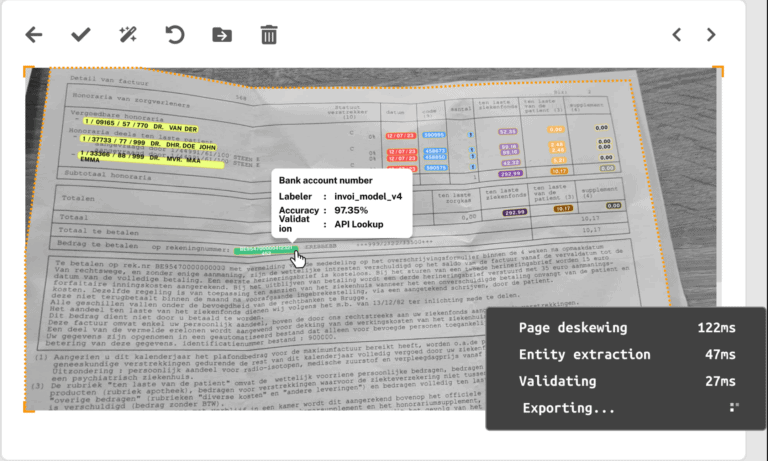Run the magic wand auto-label tool
Viewport: 768px width, 461px height.
click(x=128, y=35)
